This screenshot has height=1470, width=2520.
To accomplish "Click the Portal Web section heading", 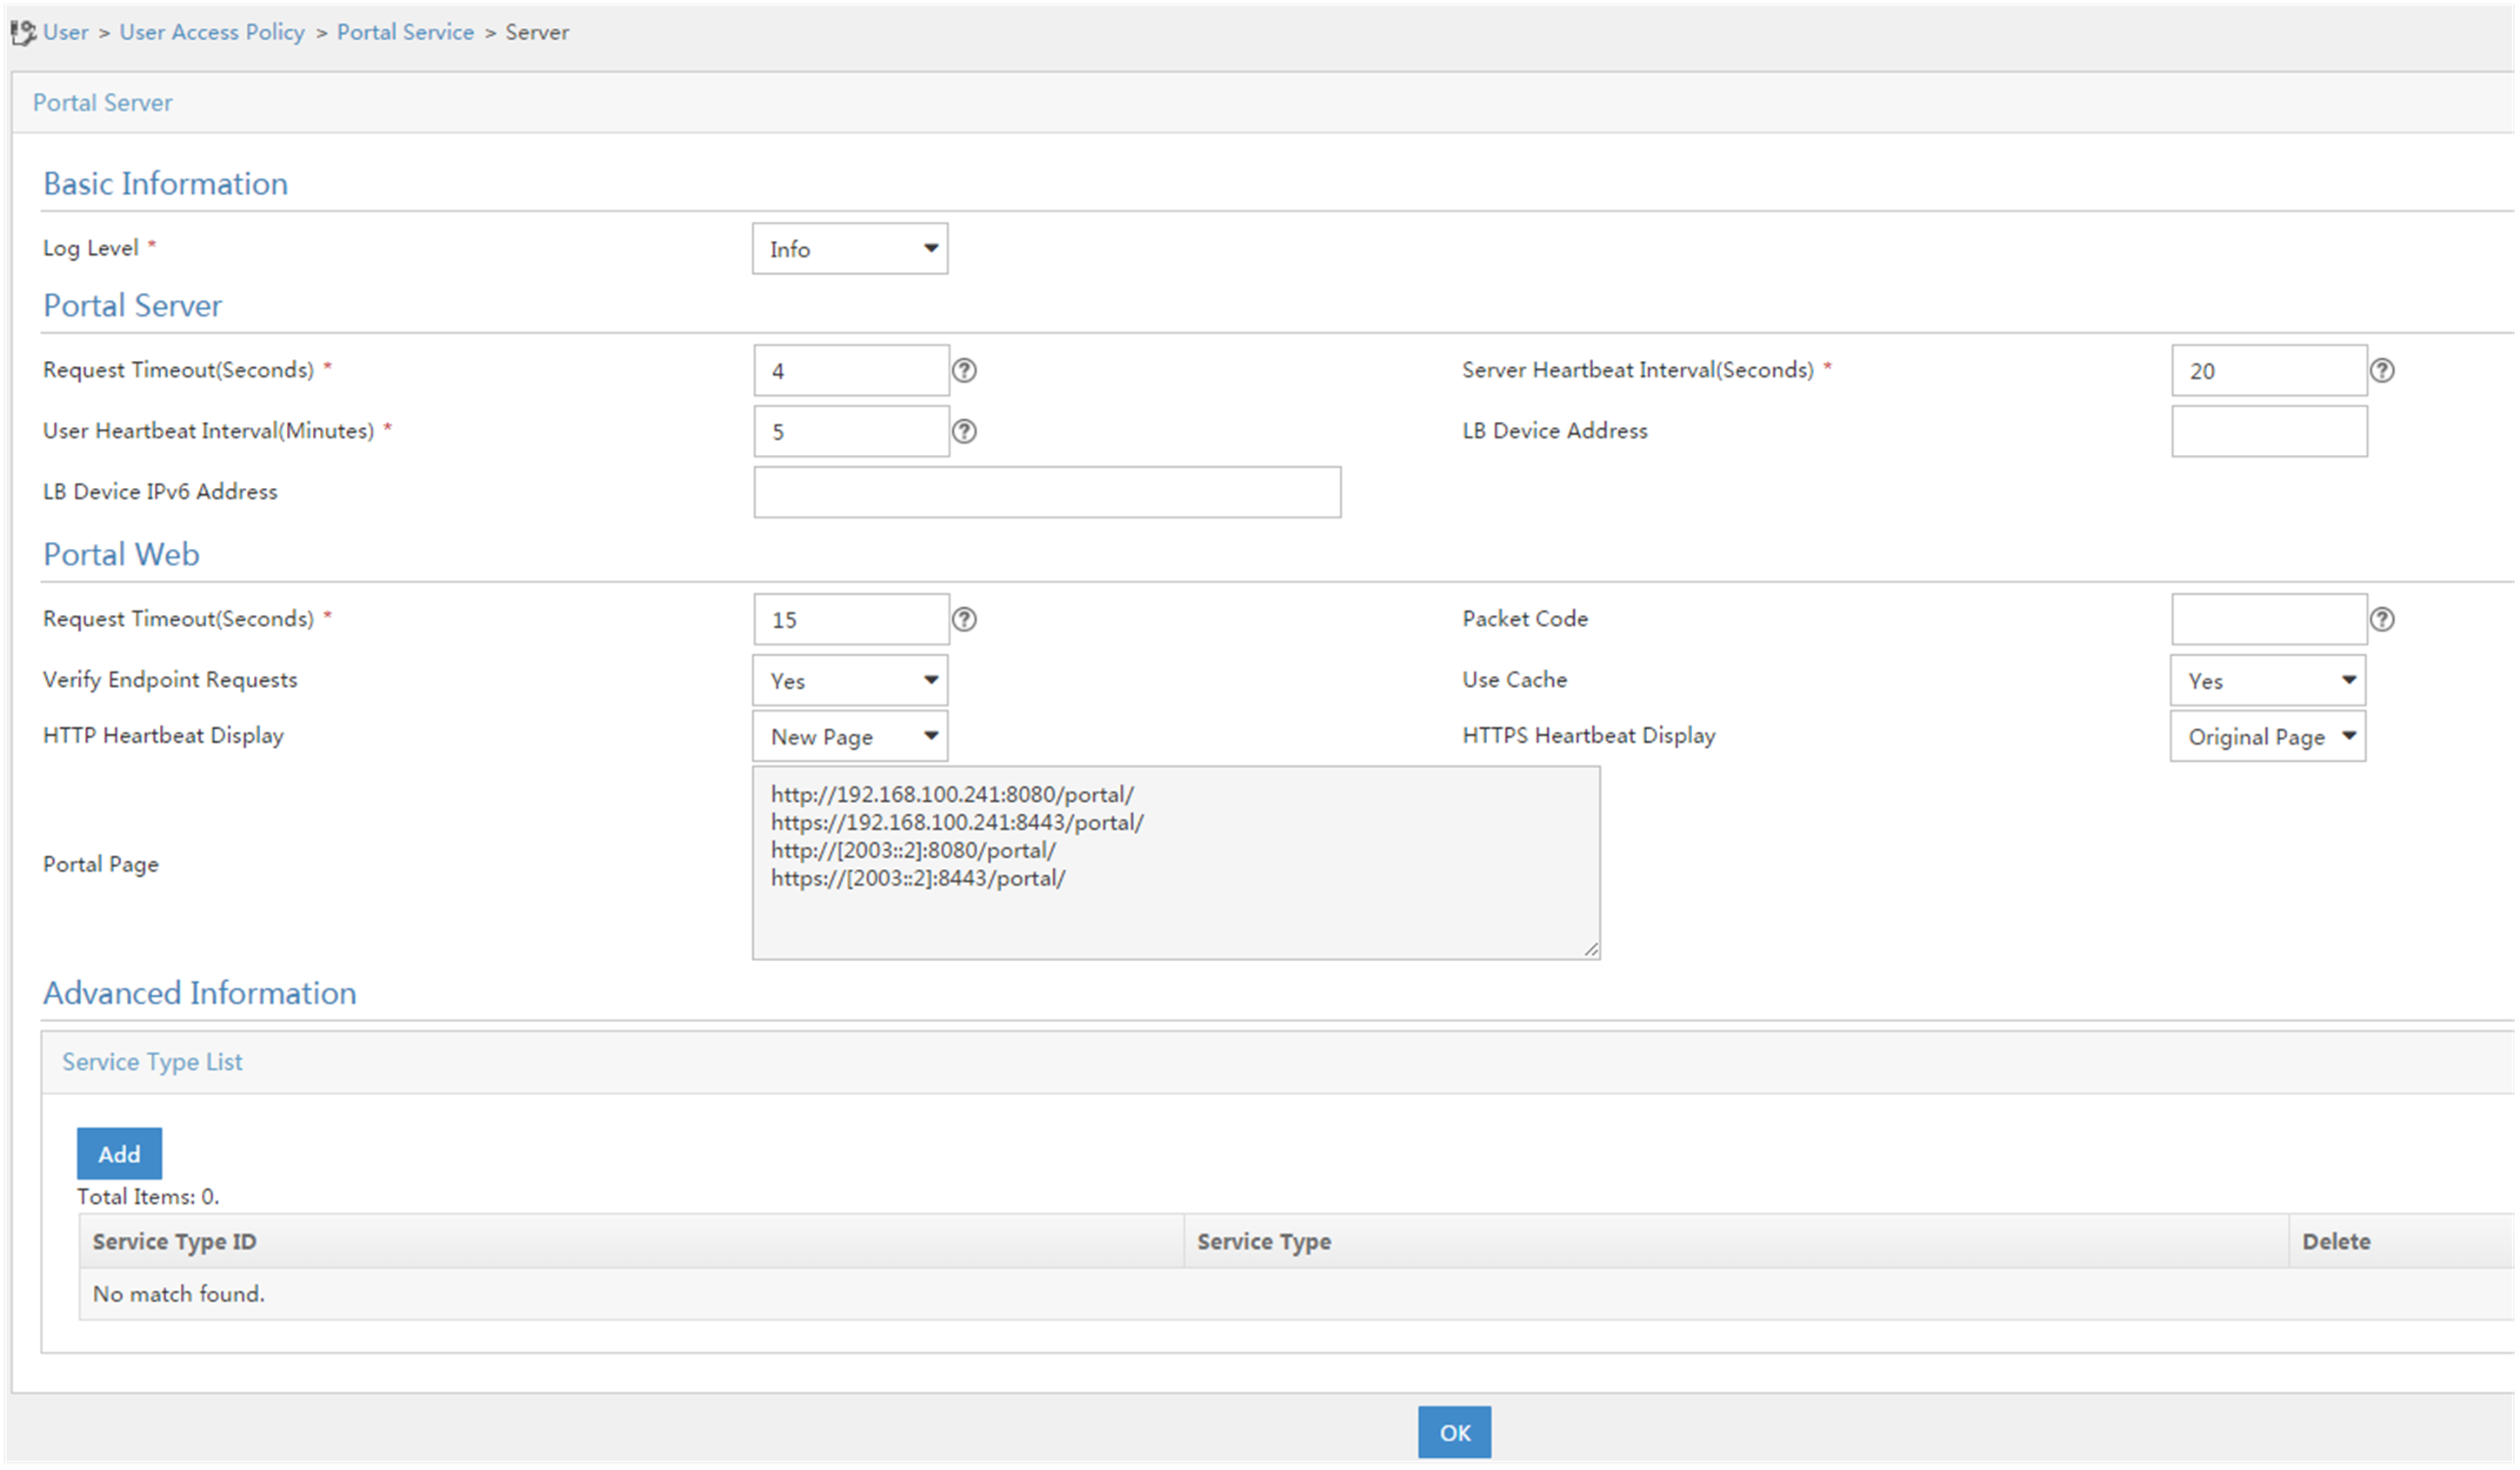I will (x=121, y=555).
